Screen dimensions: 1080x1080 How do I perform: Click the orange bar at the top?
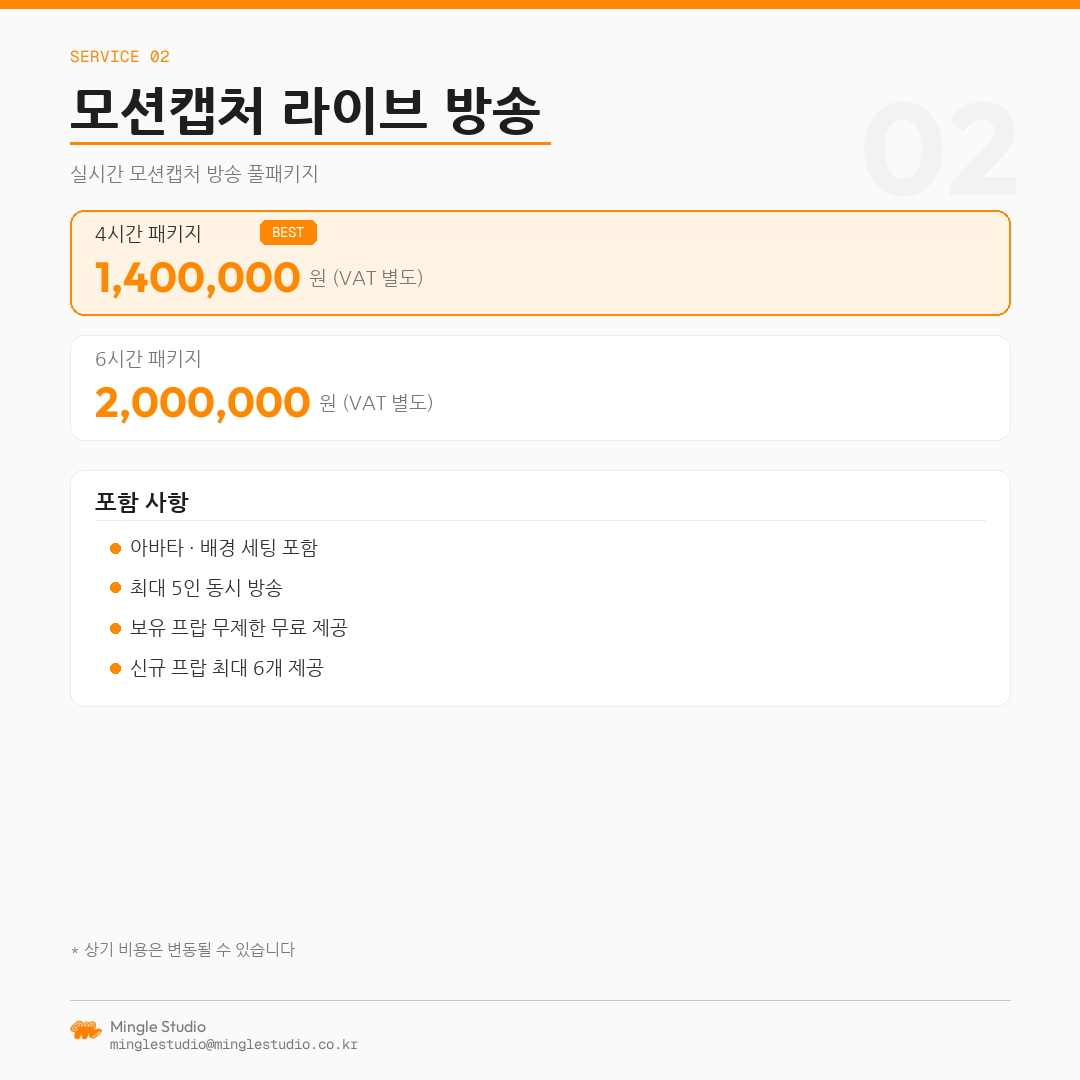(540, 4)
